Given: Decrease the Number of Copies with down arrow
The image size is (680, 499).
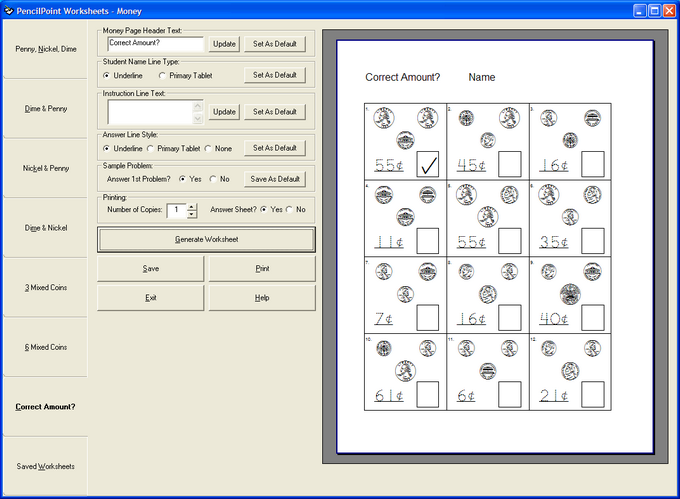Looking at the screenshot, I should coord(192,214).
